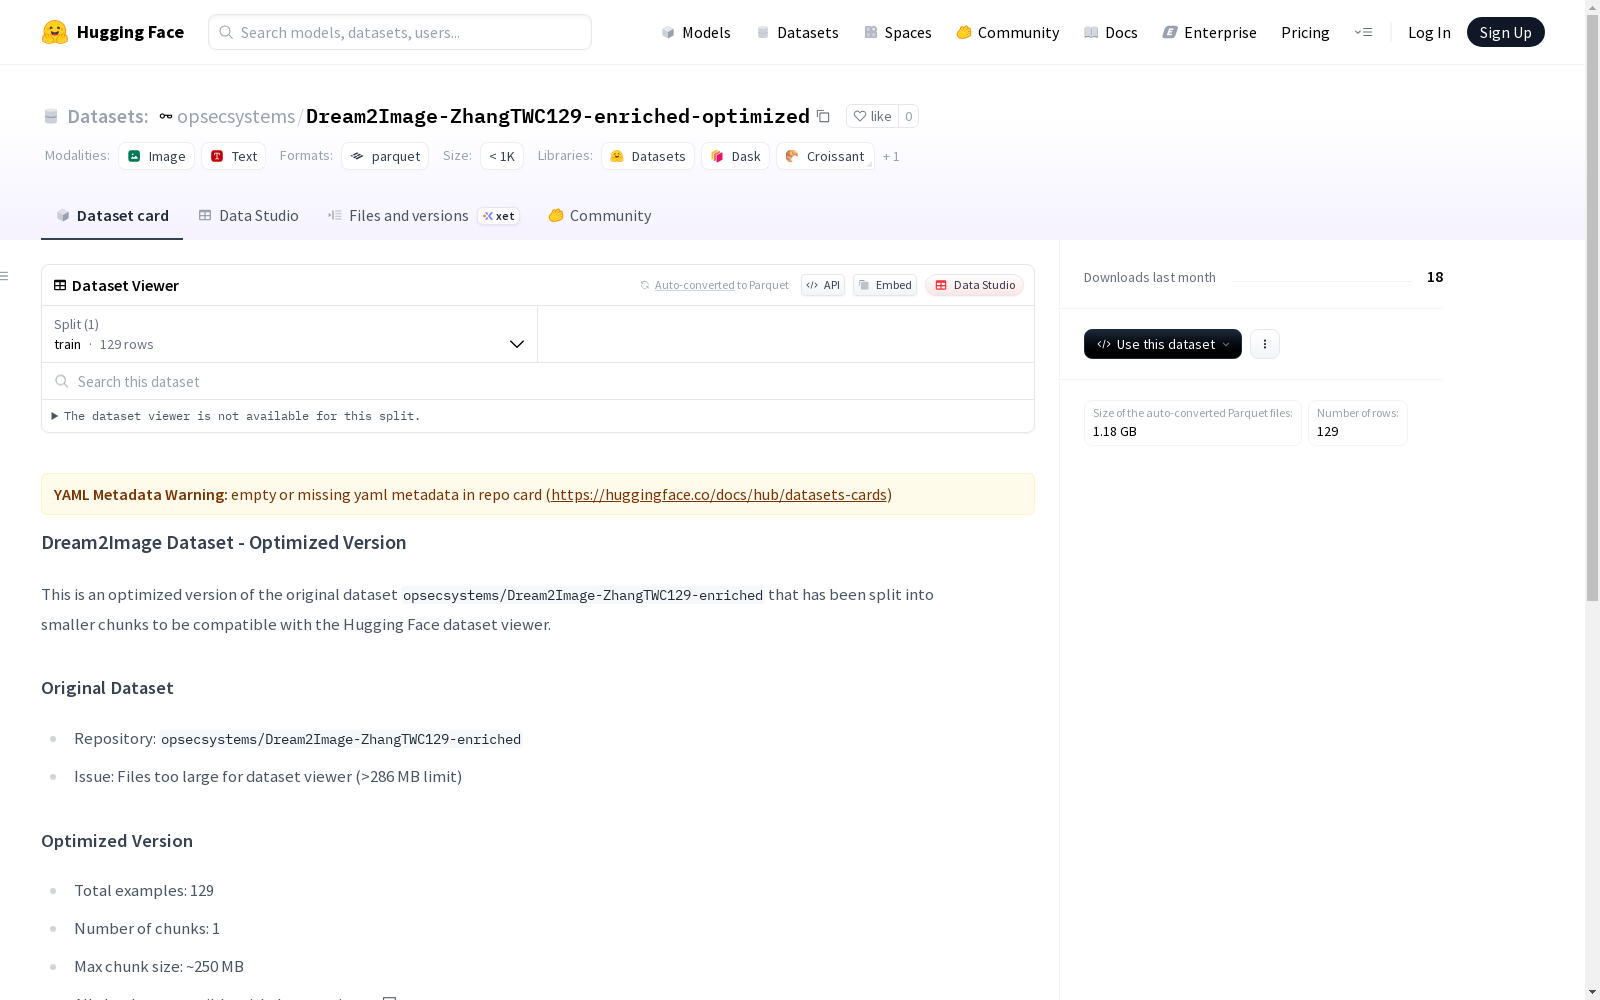Click the Log In link
This screenshot has height=1000, width=1600.
pos(1429,32)
